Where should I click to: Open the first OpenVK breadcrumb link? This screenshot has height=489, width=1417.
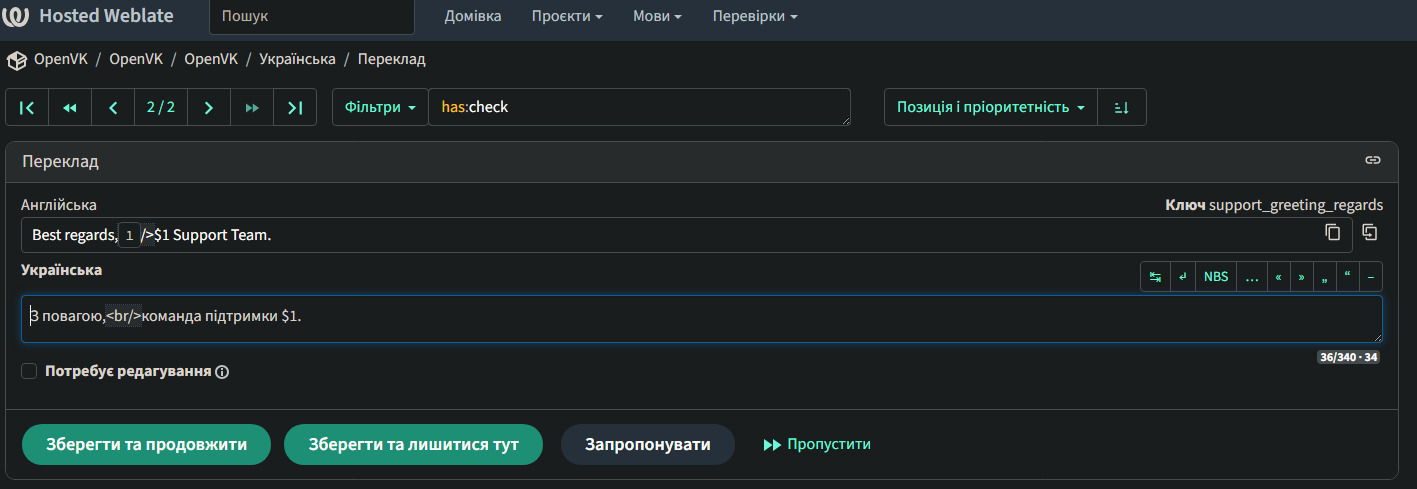coord(61,59)
